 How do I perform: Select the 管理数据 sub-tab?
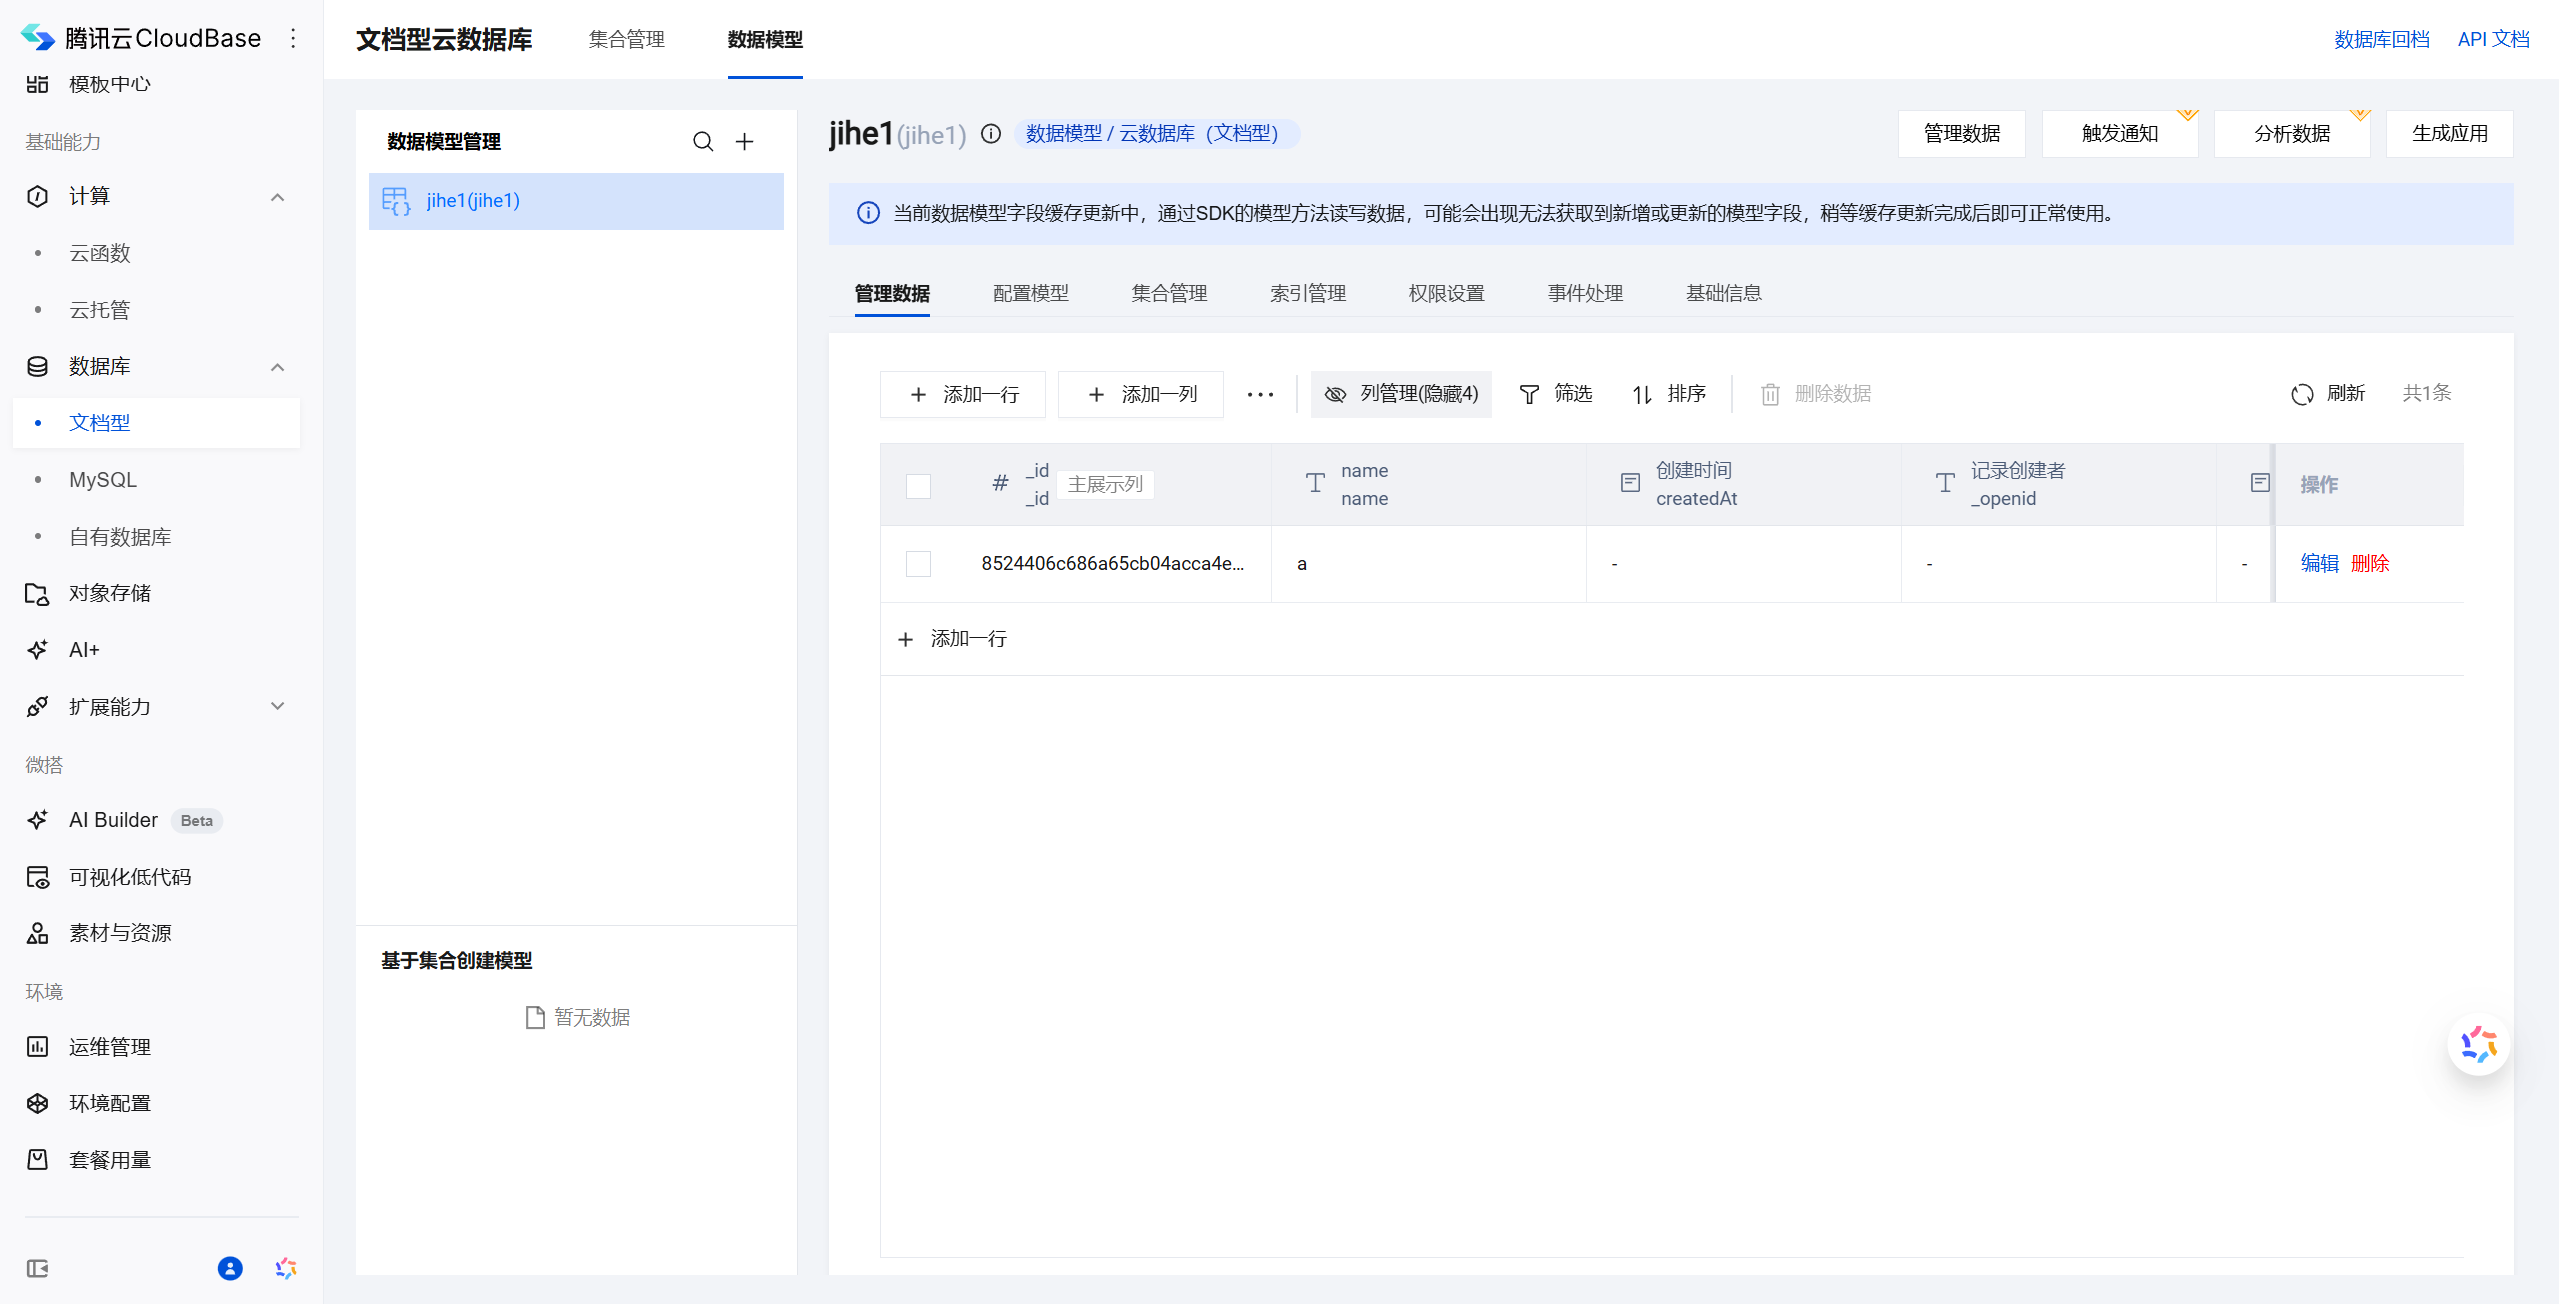click(x=892, y=293)
